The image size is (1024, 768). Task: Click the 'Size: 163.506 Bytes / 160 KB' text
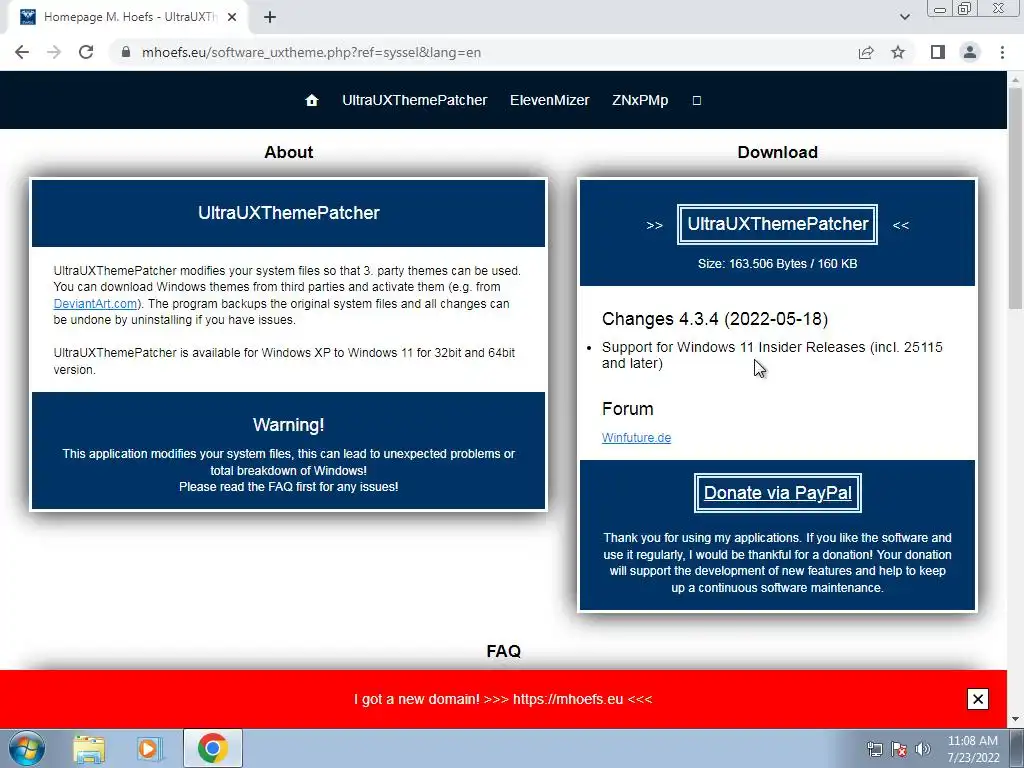point(777,264)
